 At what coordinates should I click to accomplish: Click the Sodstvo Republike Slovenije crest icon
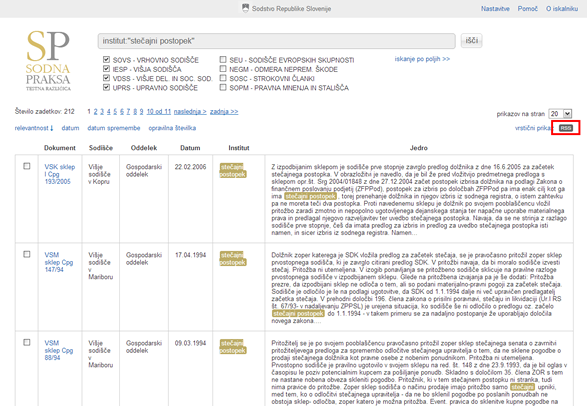click(x=246, y=8)
